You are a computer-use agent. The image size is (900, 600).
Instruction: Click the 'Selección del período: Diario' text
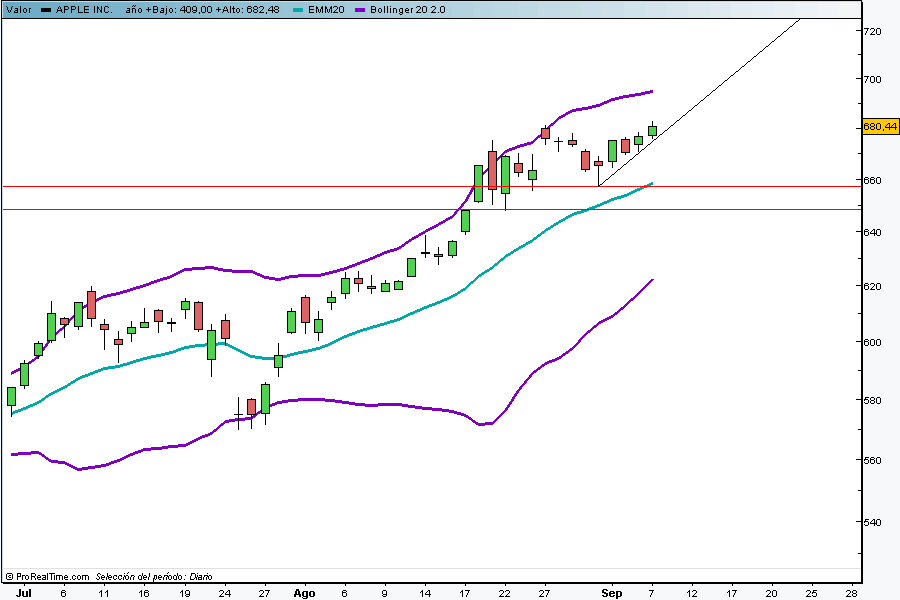(154, 577)
